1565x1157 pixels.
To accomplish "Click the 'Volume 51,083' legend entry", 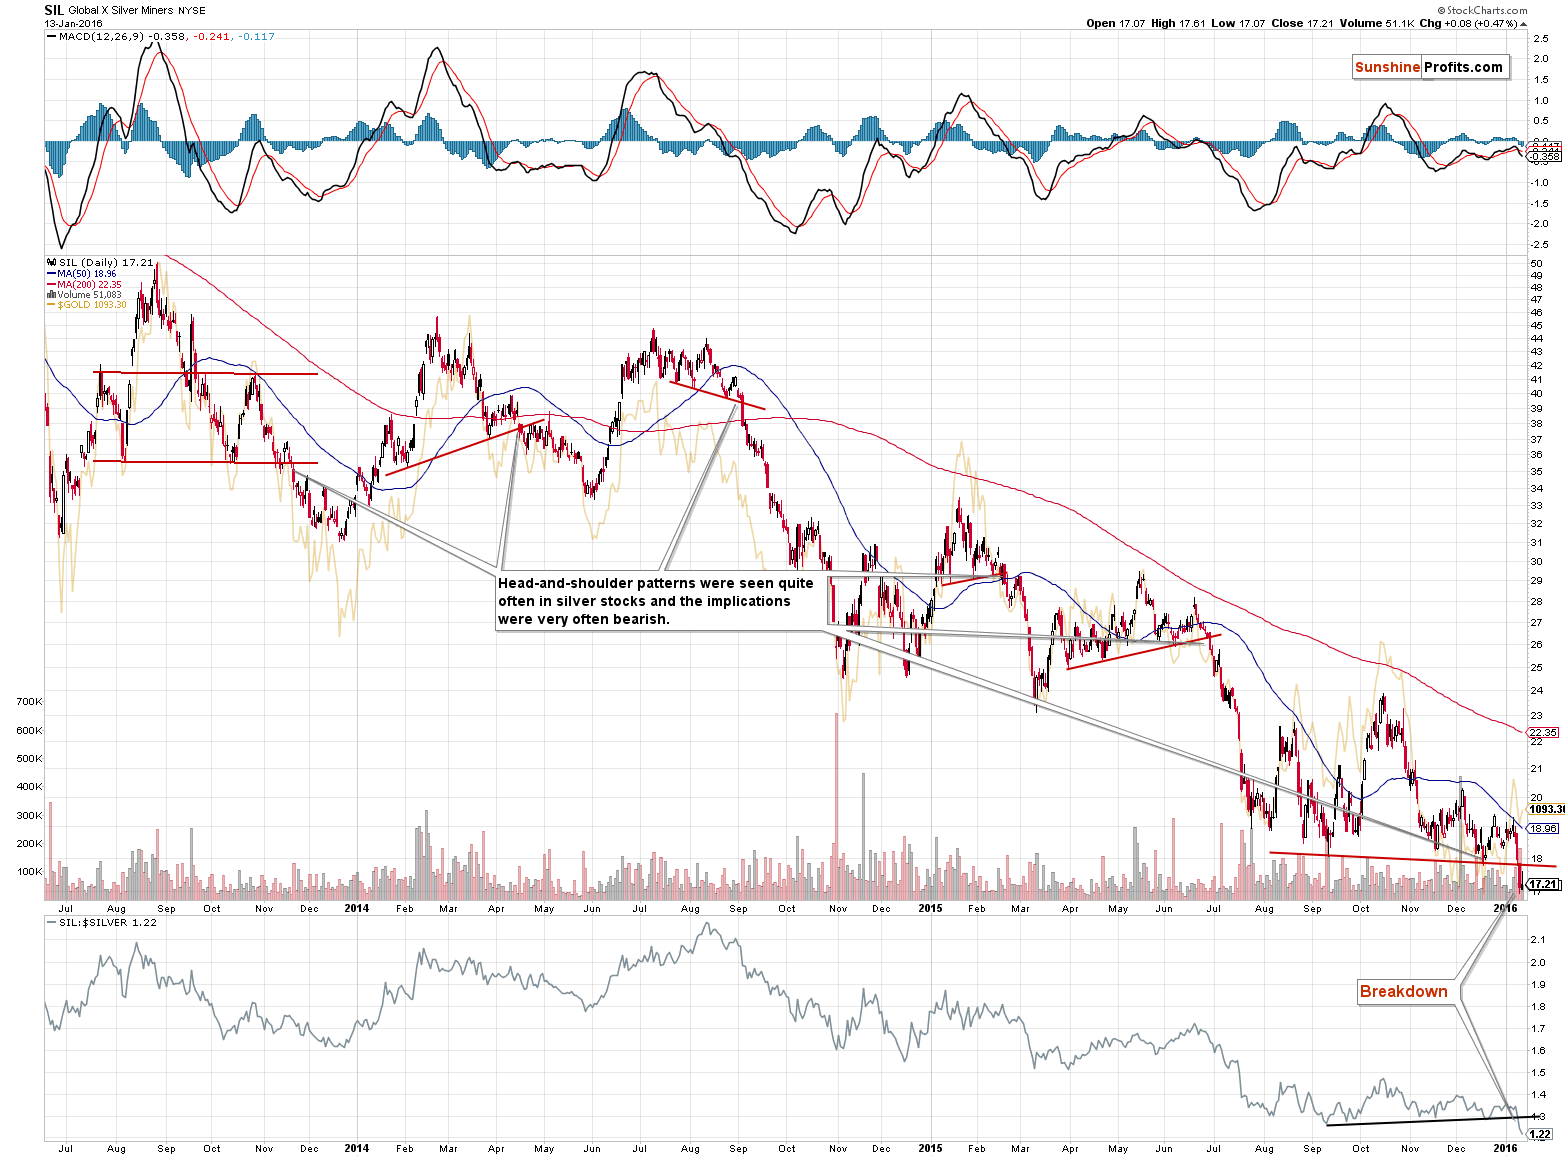I will [x=87, y=294].
